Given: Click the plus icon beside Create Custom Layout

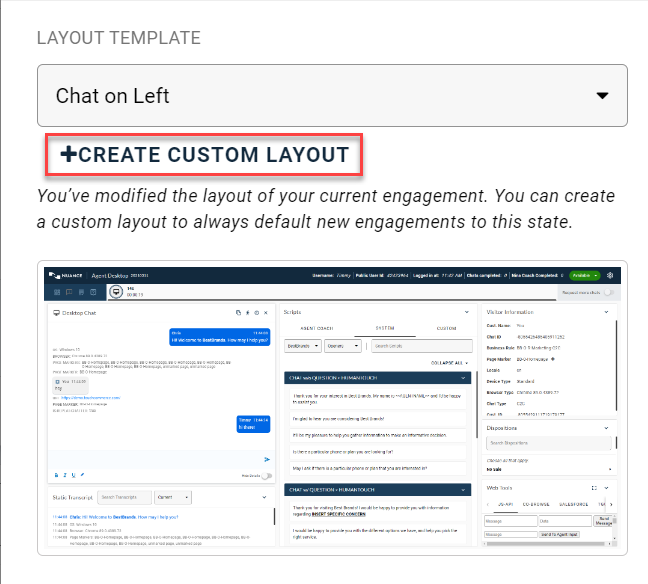Looking at the screenshot, I should tap(68, 155).
